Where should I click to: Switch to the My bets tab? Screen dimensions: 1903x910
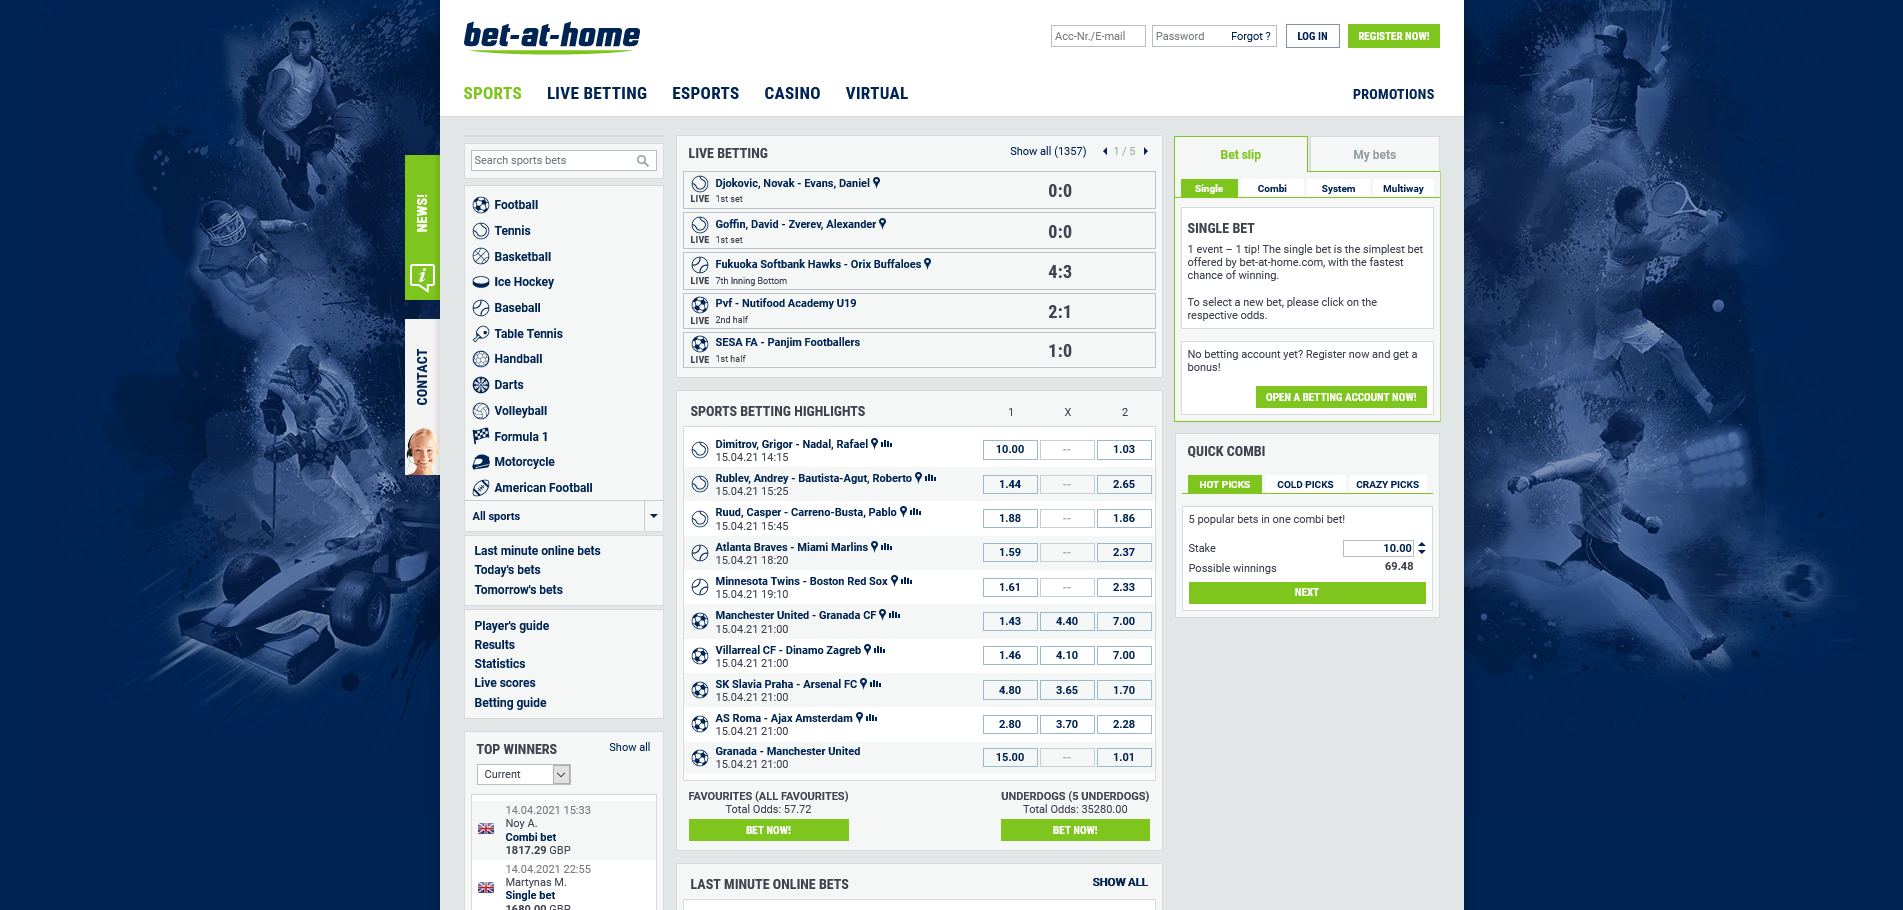(x=1375, y=155)
